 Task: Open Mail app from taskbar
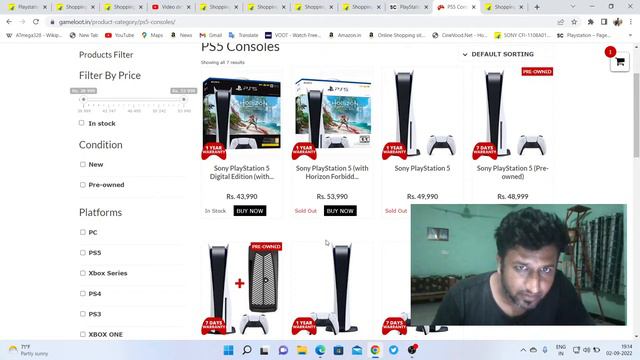357,350
